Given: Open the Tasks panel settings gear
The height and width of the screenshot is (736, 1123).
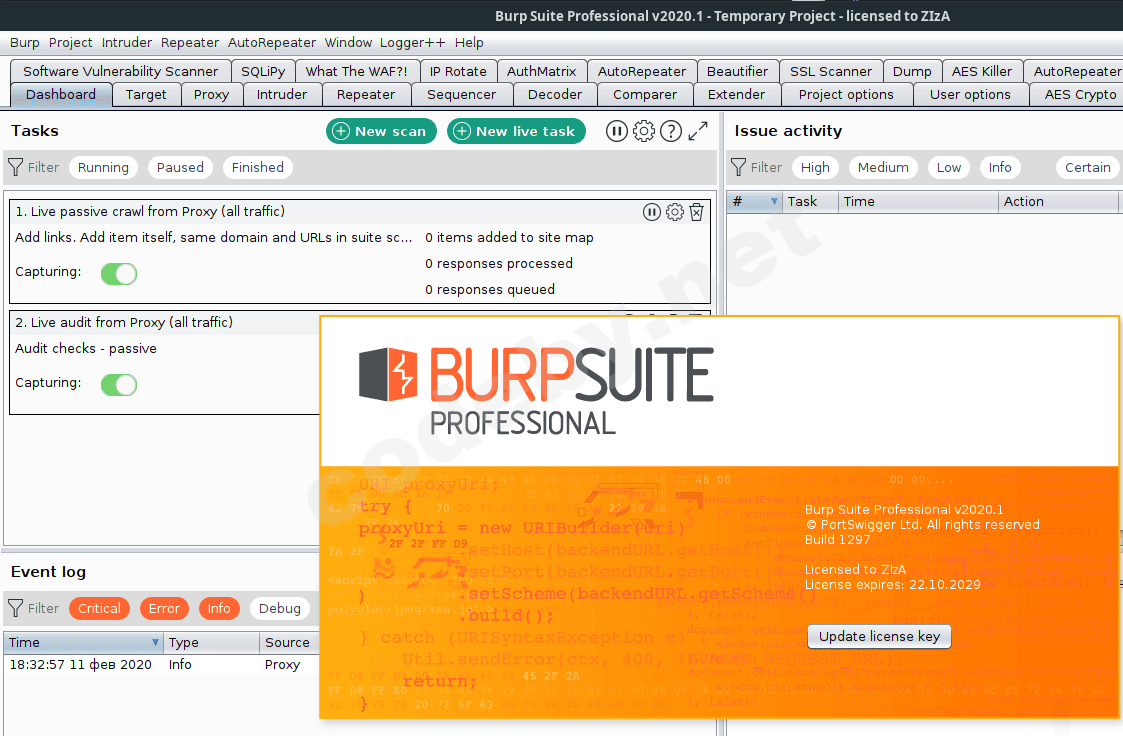Looking at the screenshot, I should pos(644,131).
